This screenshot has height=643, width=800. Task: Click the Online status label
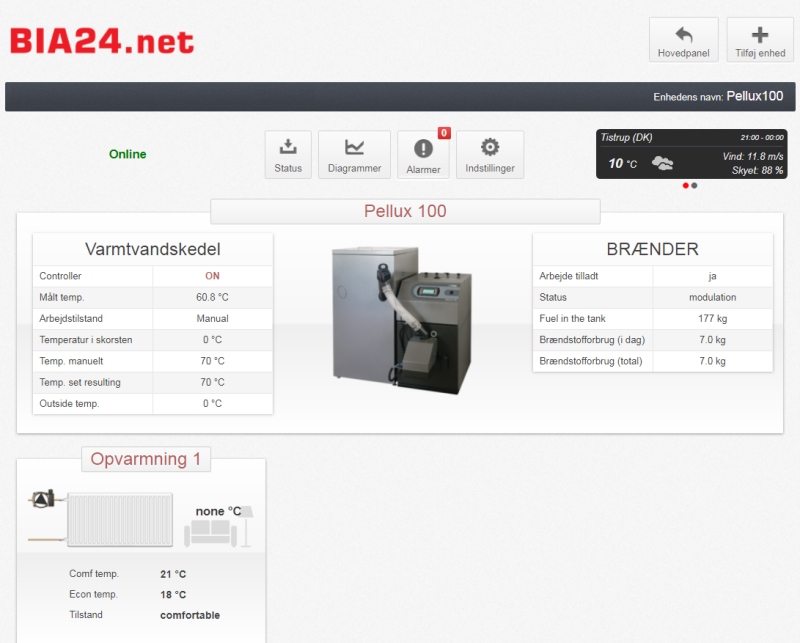tap(128, 154)
